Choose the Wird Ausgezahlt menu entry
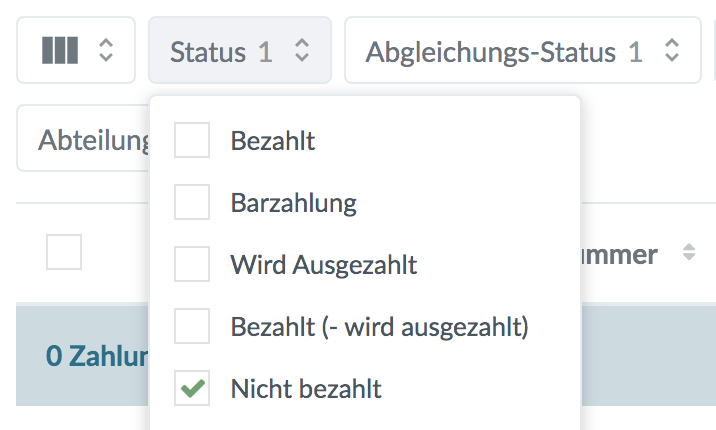This screenshot has width=716, height=430. 323,265
